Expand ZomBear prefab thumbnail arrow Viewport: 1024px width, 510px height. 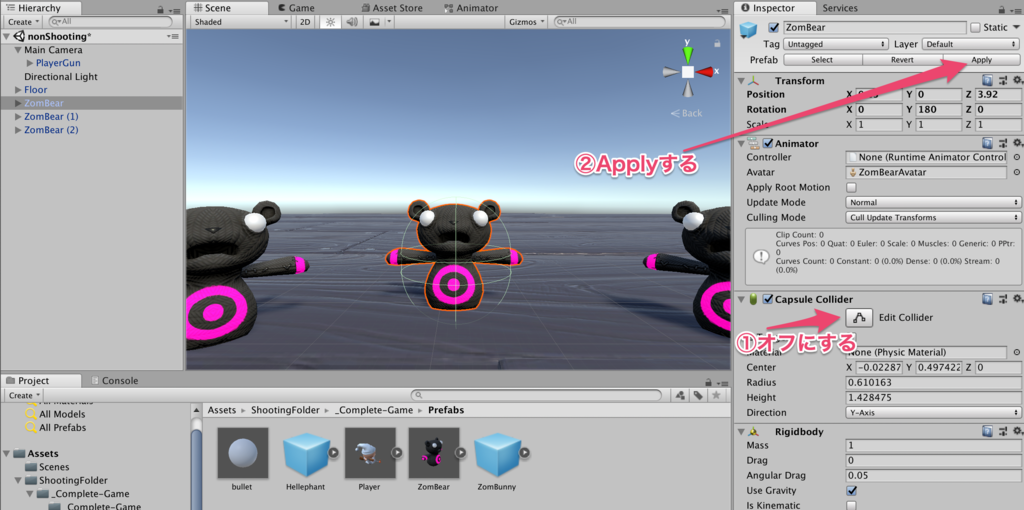[x=461, y=452]
